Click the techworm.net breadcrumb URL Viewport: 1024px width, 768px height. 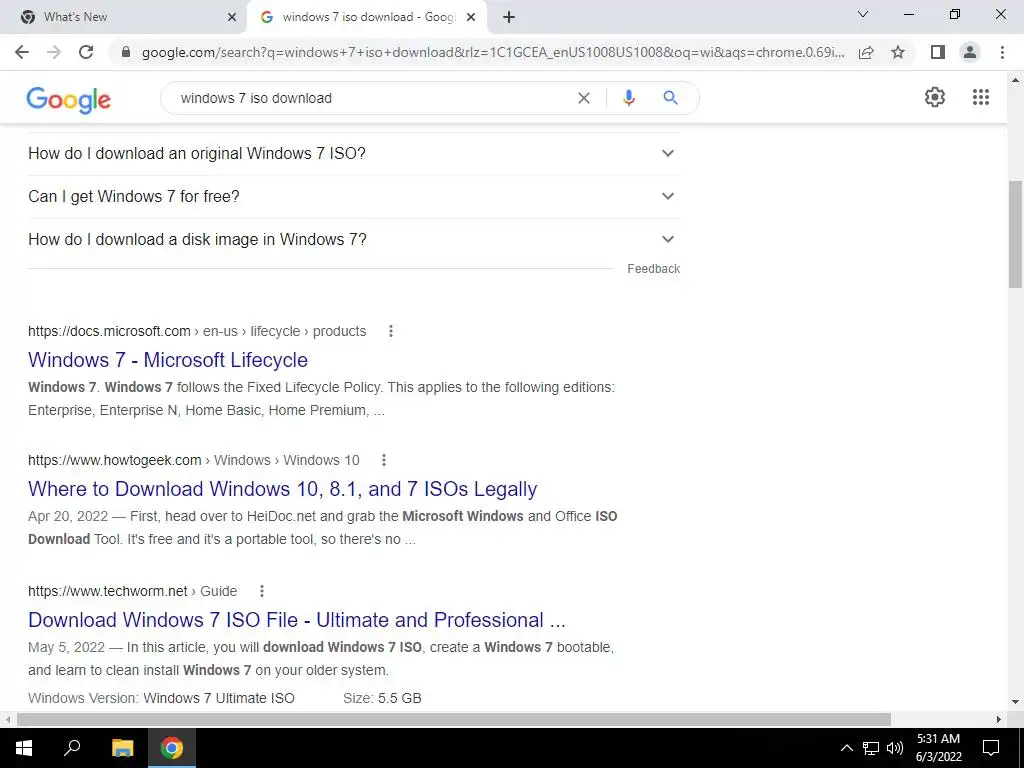click(133, 591)
